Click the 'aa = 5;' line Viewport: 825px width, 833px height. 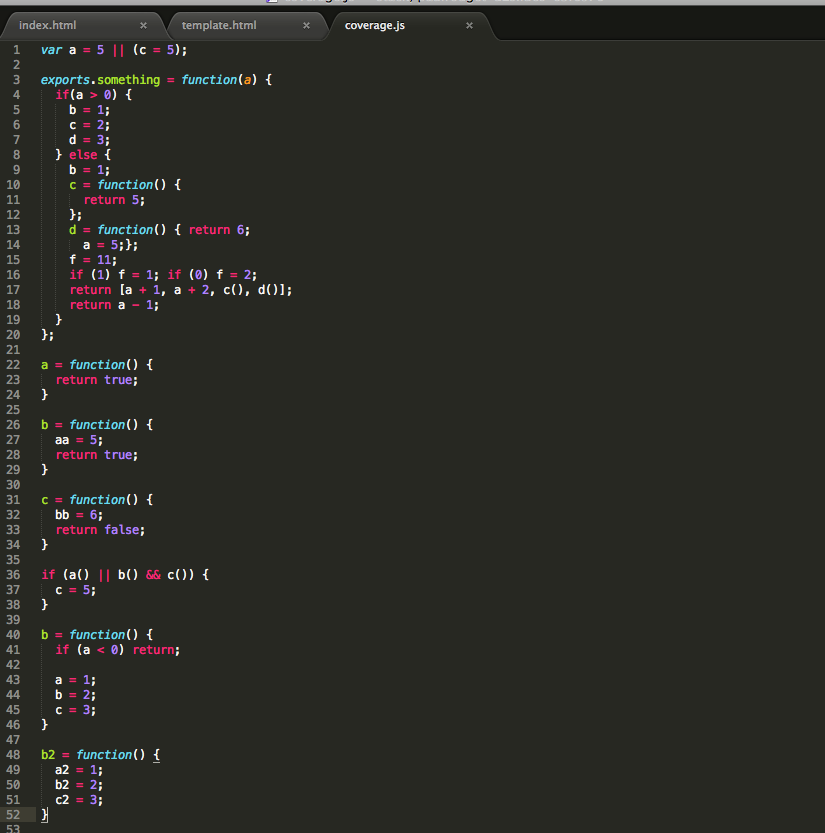(x=79, y=440)
